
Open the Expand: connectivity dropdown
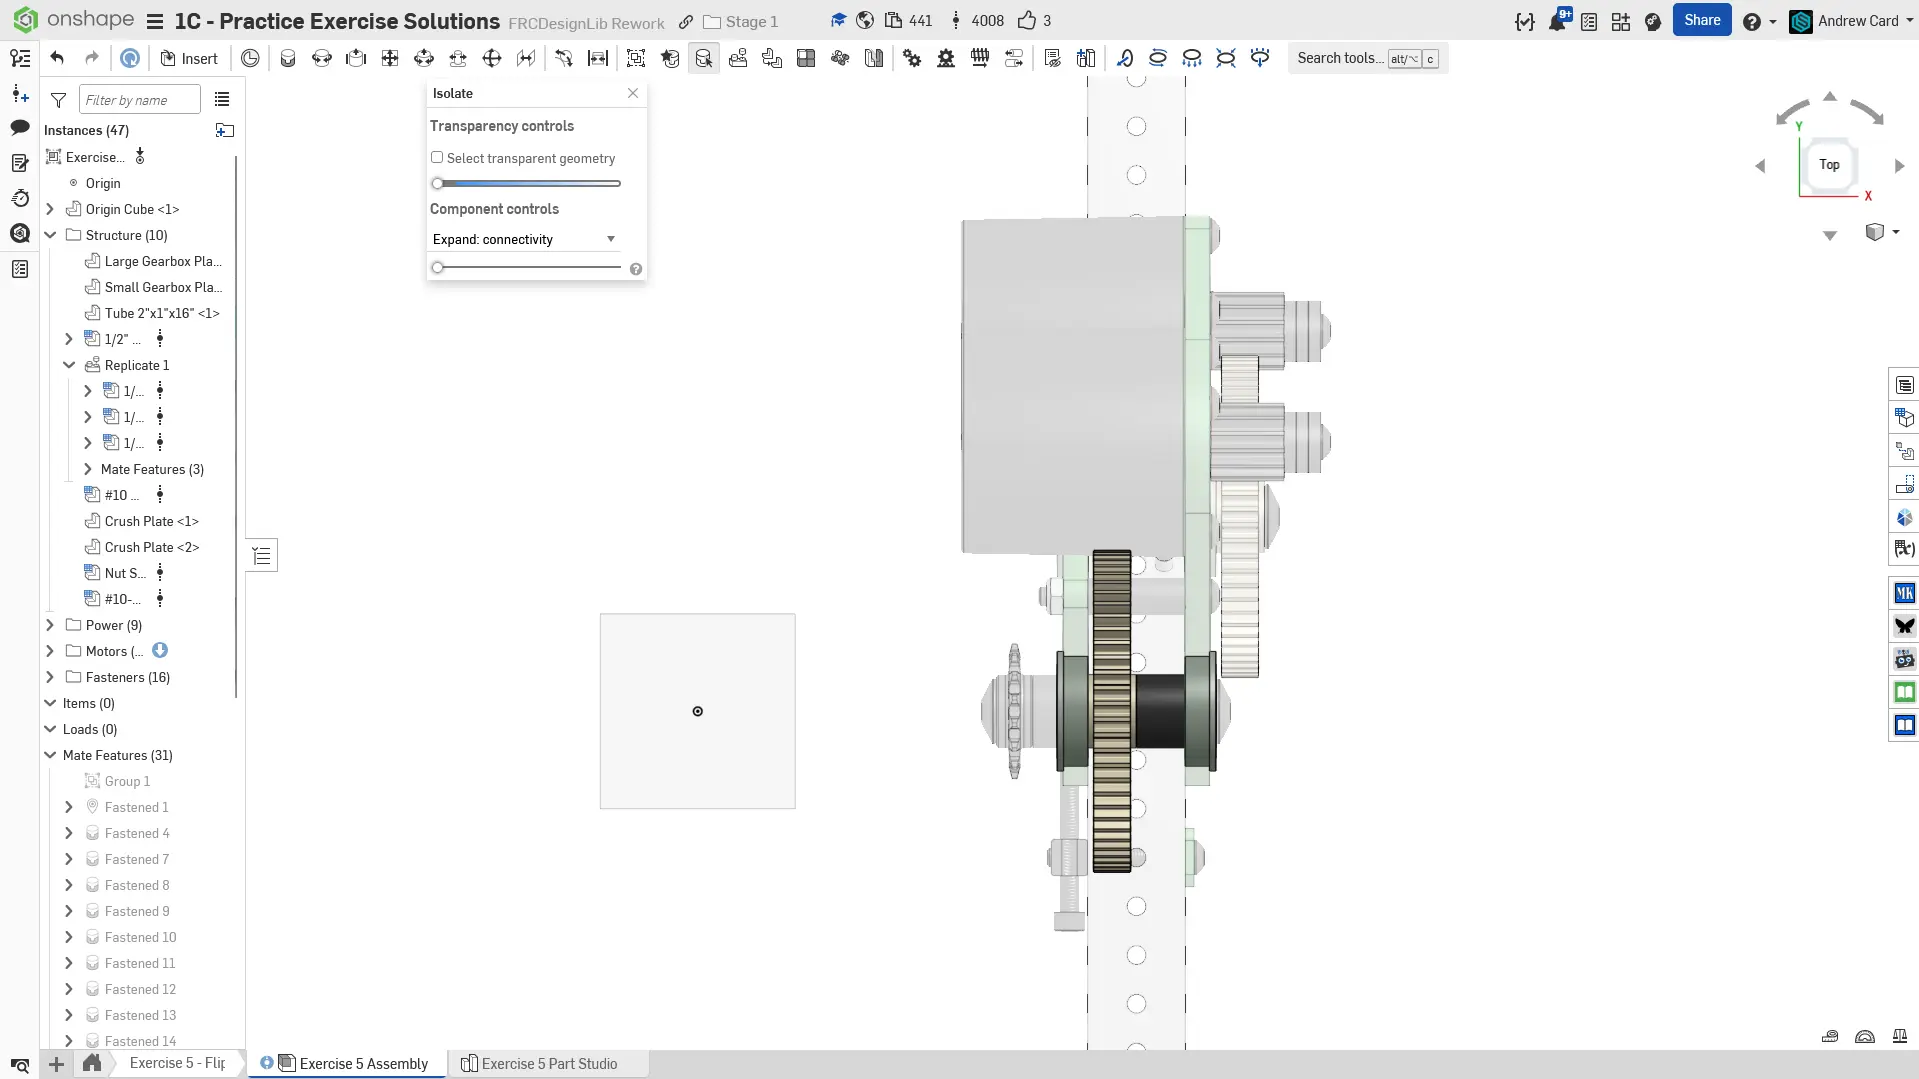coord(524,240)
